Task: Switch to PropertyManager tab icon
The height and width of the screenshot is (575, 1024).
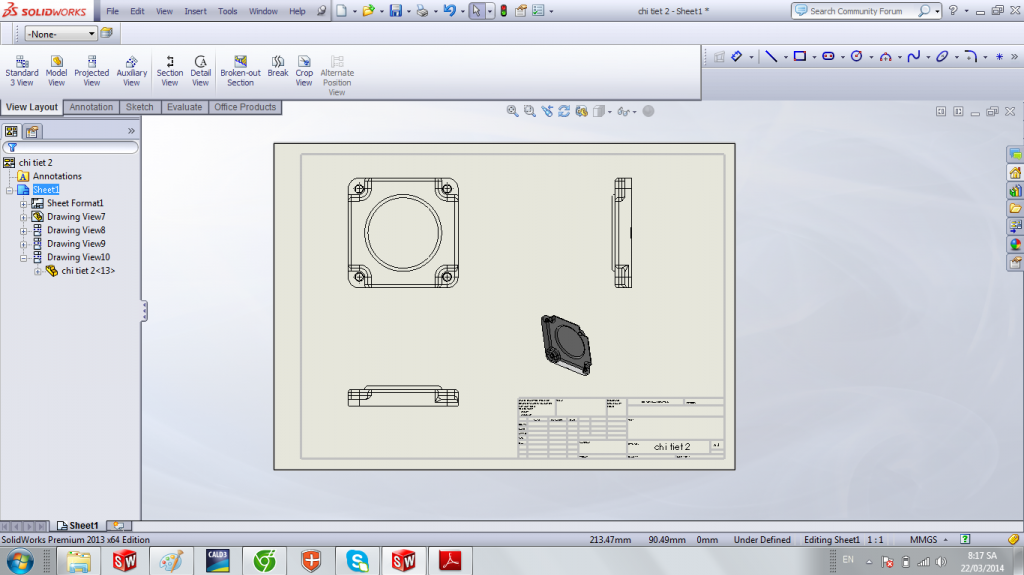Action: click(x=32, y=131)
